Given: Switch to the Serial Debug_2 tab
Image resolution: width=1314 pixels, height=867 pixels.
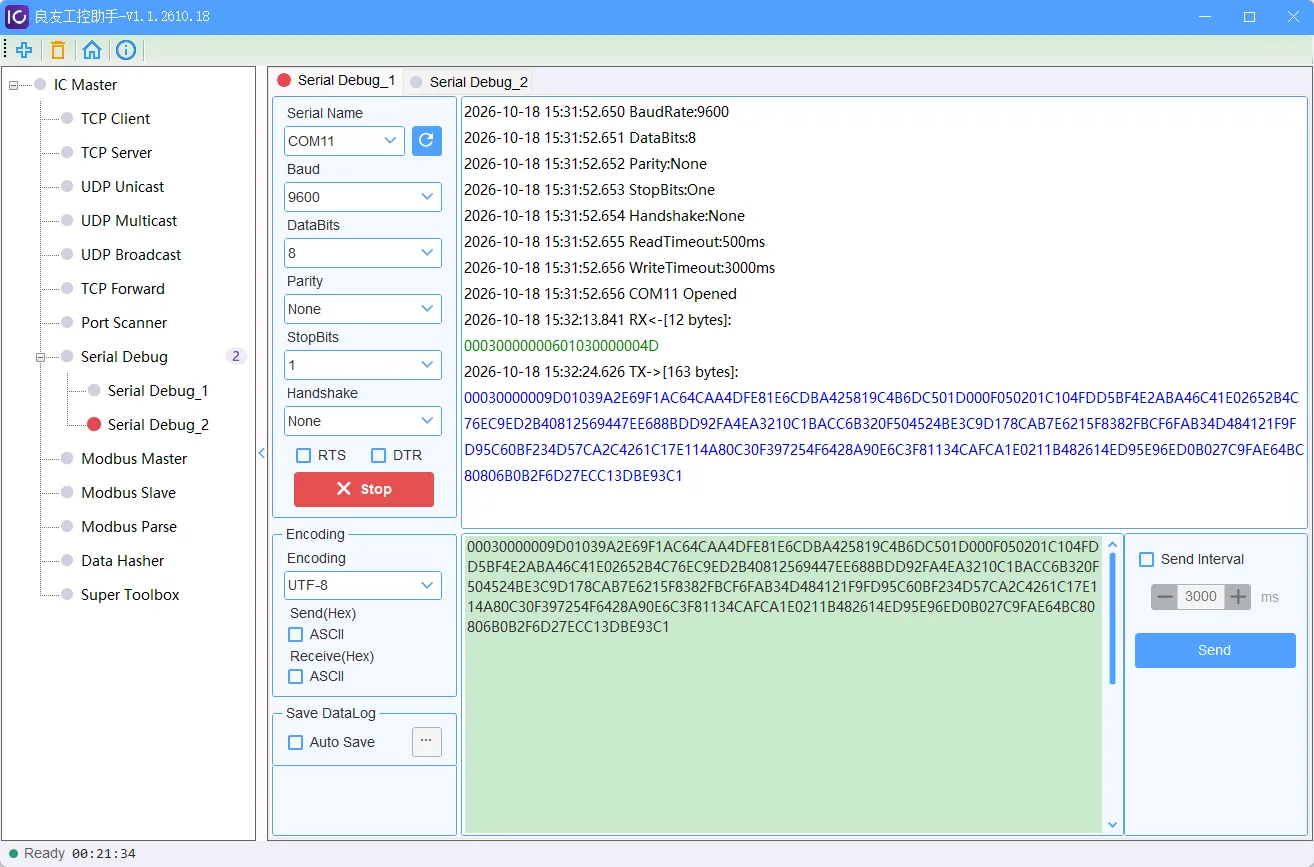Looking at the screenshot, I should (468, 82).
